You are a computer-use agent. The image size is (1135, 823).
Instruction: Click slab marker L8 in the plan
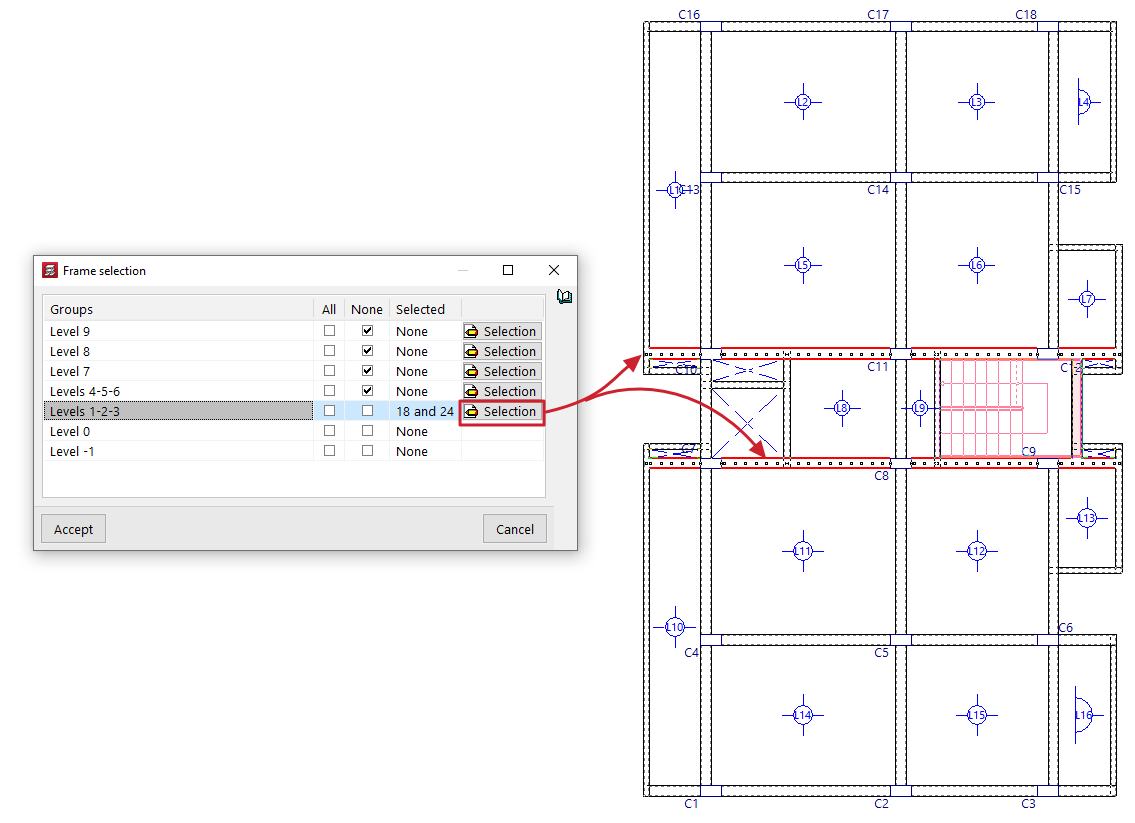(x=842, y=408)
